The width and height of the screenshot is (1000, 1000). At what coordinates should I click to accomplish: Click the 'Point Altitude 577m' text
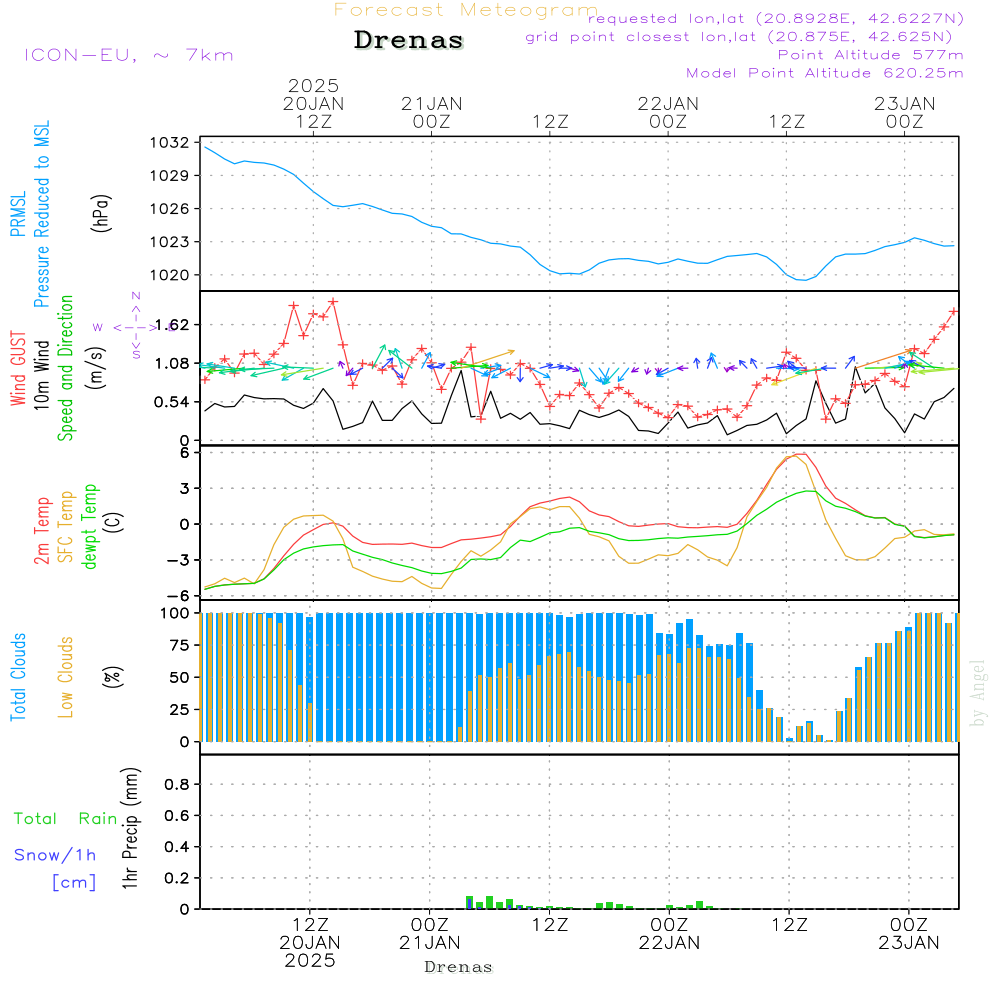pyautogui.click(x=871, y=55)
